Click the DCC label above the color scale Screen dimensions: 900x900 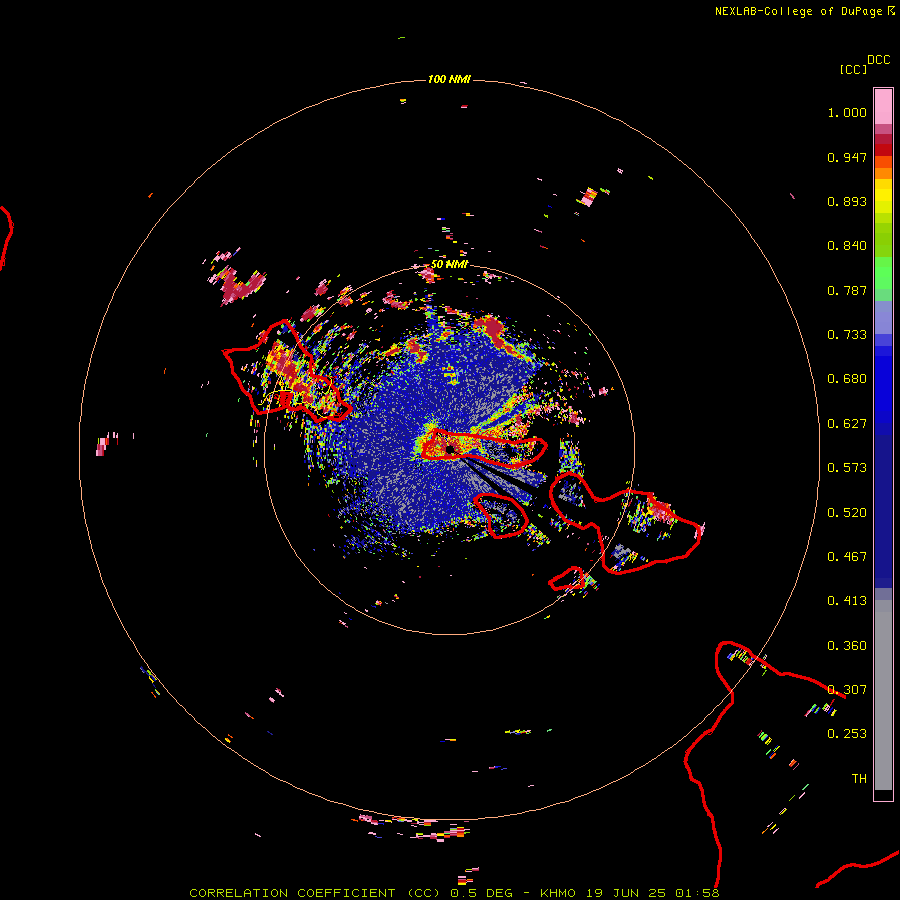point(879,60)
